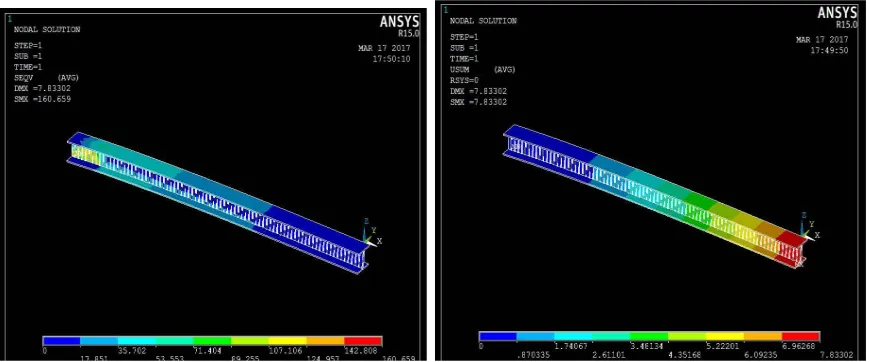This screenshot has width=870, height=362.
Task: Click STEP=1 in the SEQV plot
Action: click(x=28, y=46)
